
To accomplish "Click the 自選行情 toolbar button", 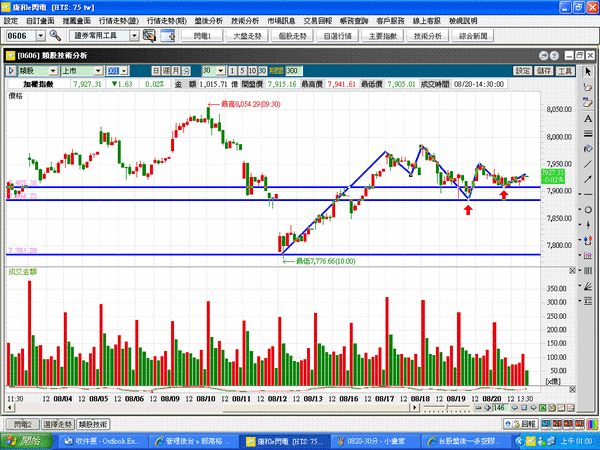I will [338, 36].
